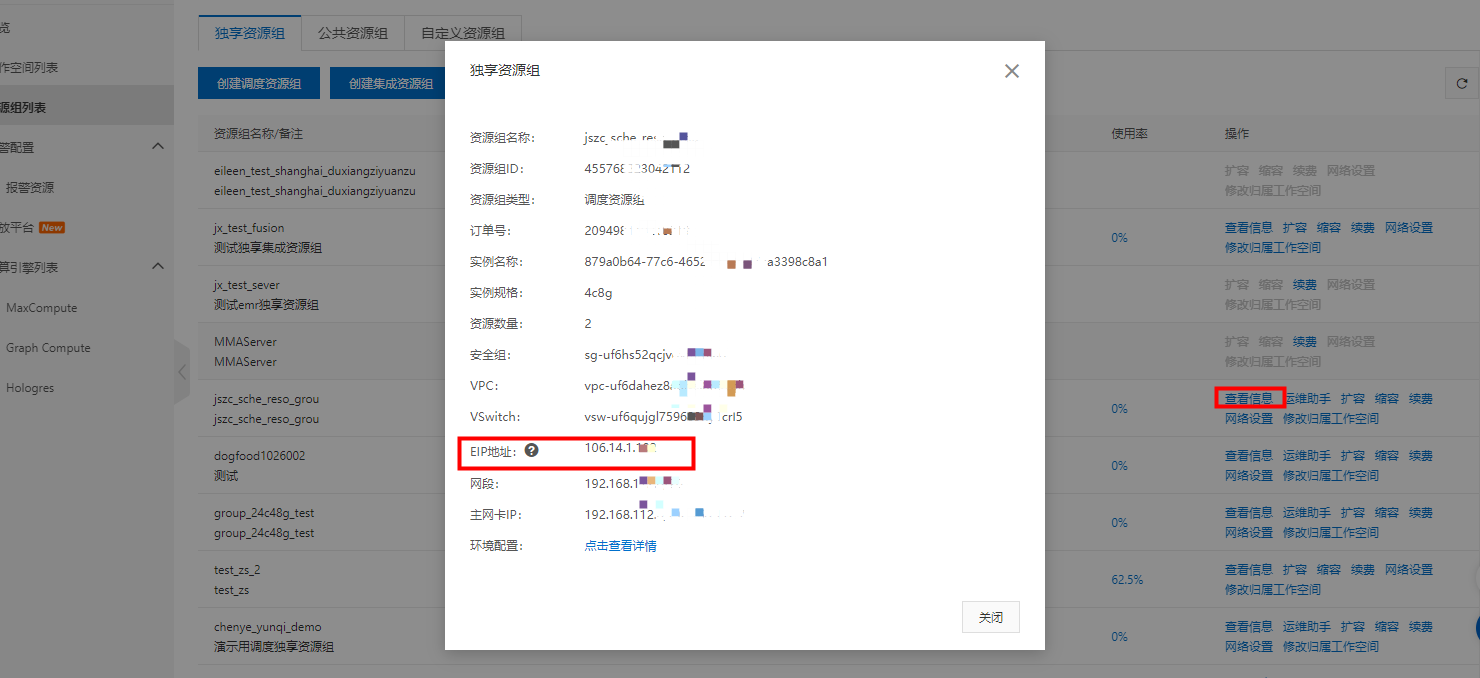Select the dogfood1026002 resource group name
Viewport: 1480px width, 678px height.
point(259,456)
